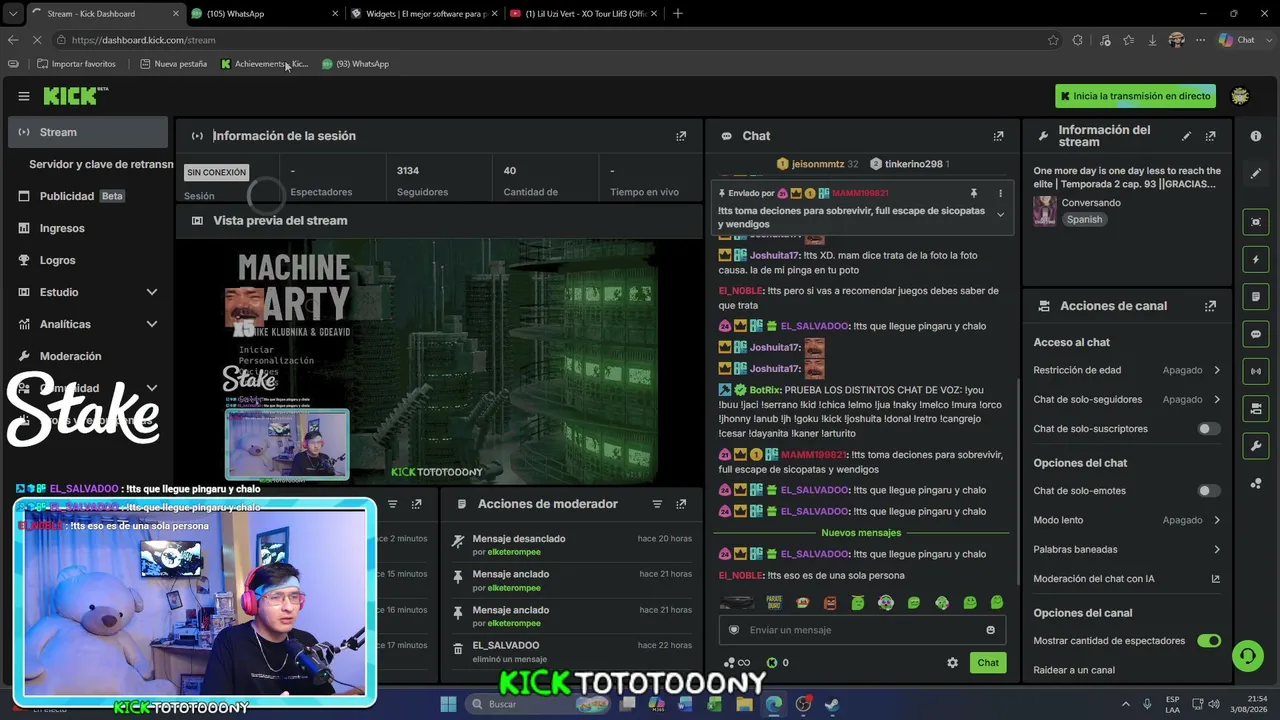Viewport: 1280px width, 720px height.
Task: Toggle Chat de solo-suscriptores switch
Action: click(x=1209, y=429)
